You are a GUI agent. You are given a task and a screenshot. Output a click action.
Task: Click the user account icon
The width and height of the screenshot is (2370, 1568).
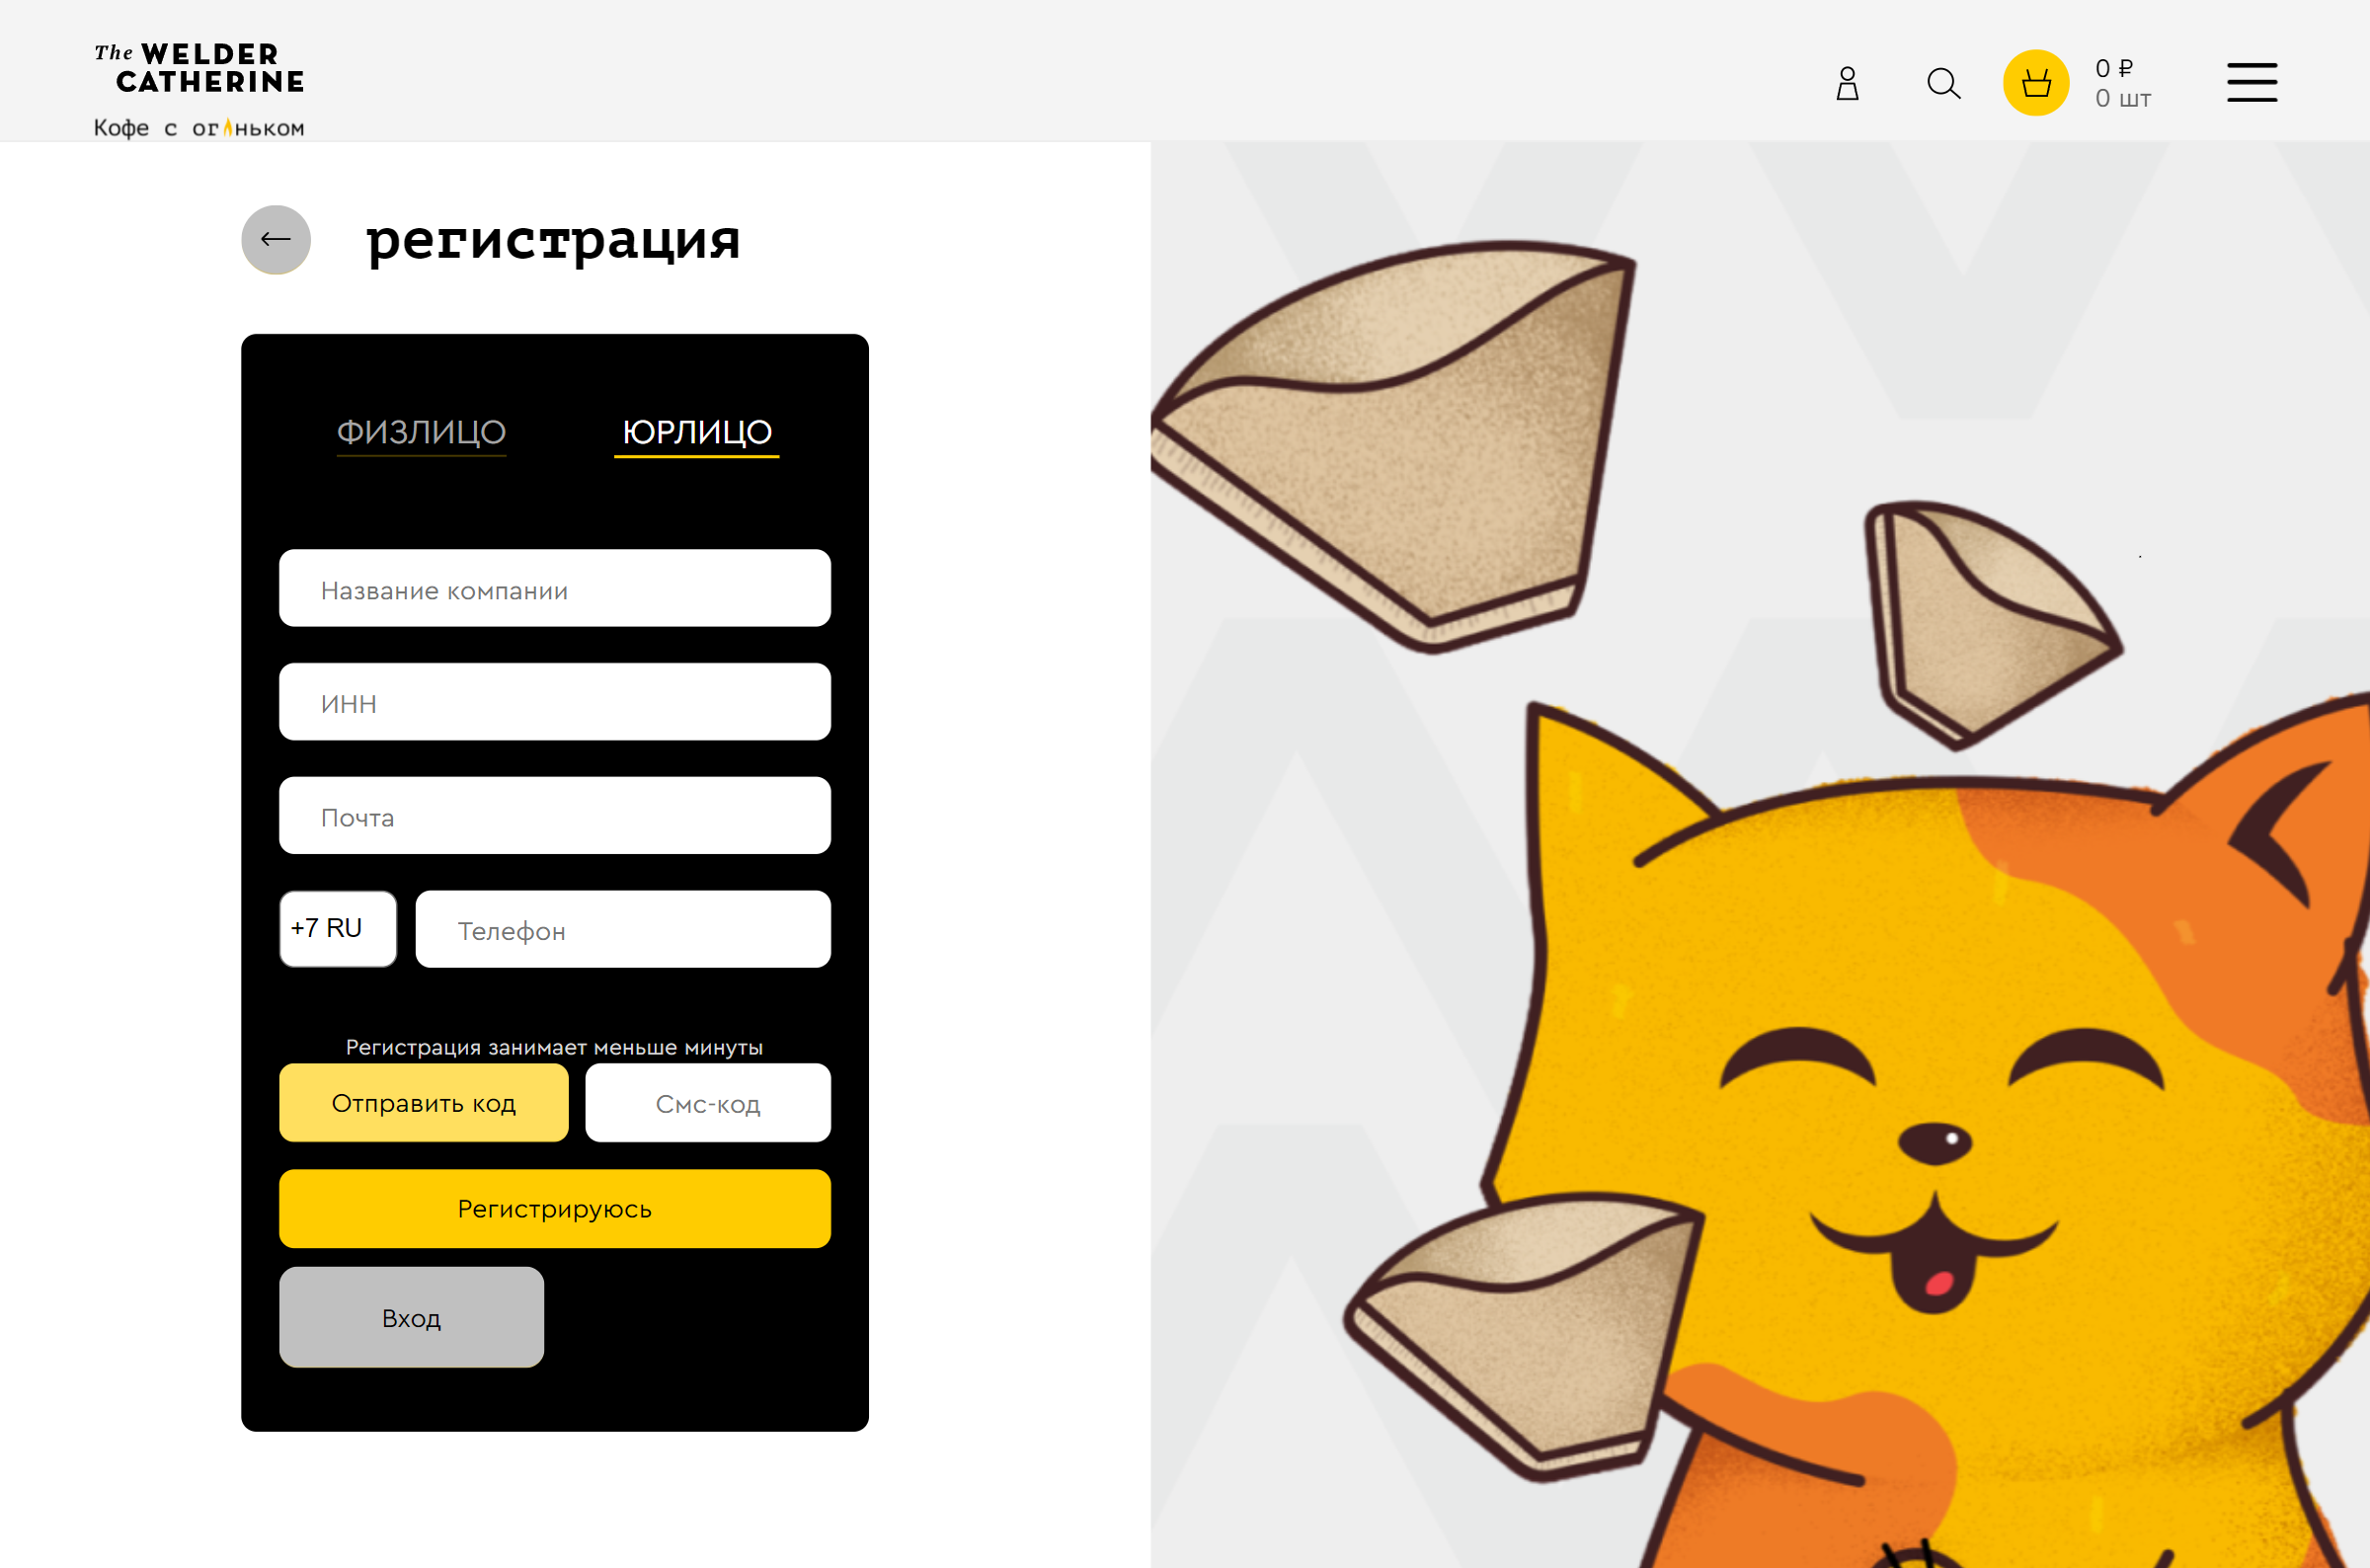click(x=1849, y=81)
